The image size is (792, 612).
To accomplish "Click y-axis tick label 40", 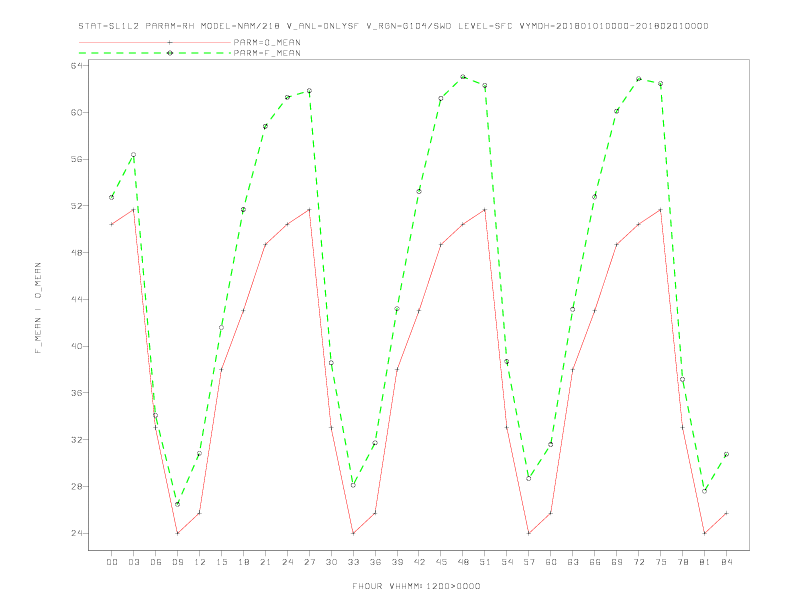I will (x=77, y=346).
